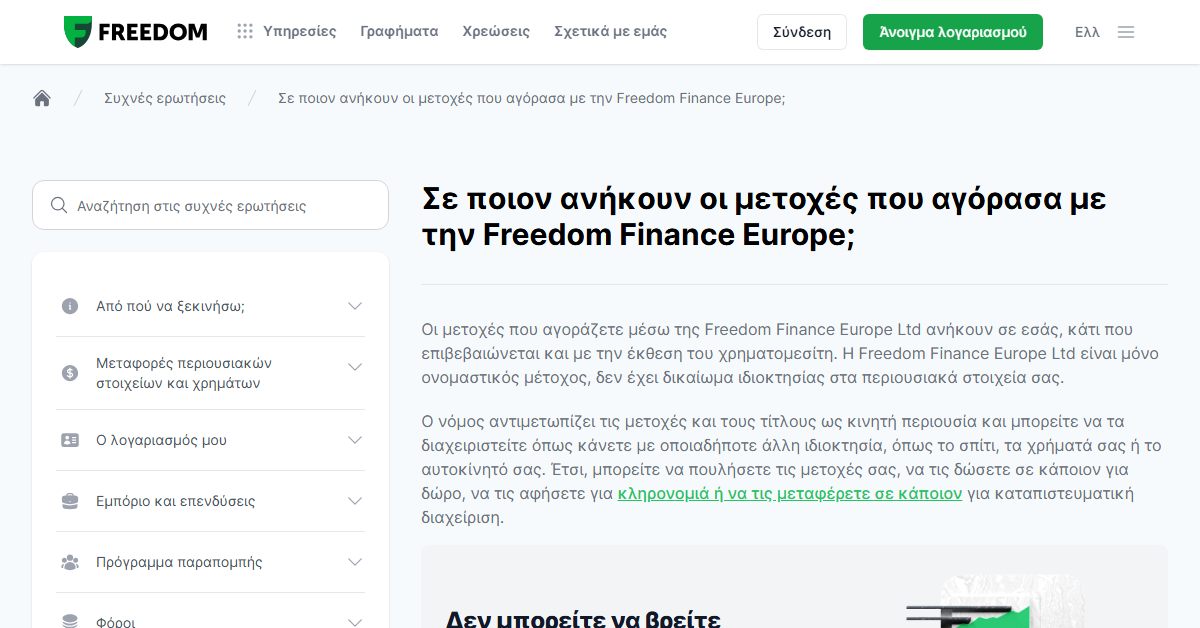Click dollar coin icon for Μεταφορές
Screen dimensions: 1200x628
point(70,373)
